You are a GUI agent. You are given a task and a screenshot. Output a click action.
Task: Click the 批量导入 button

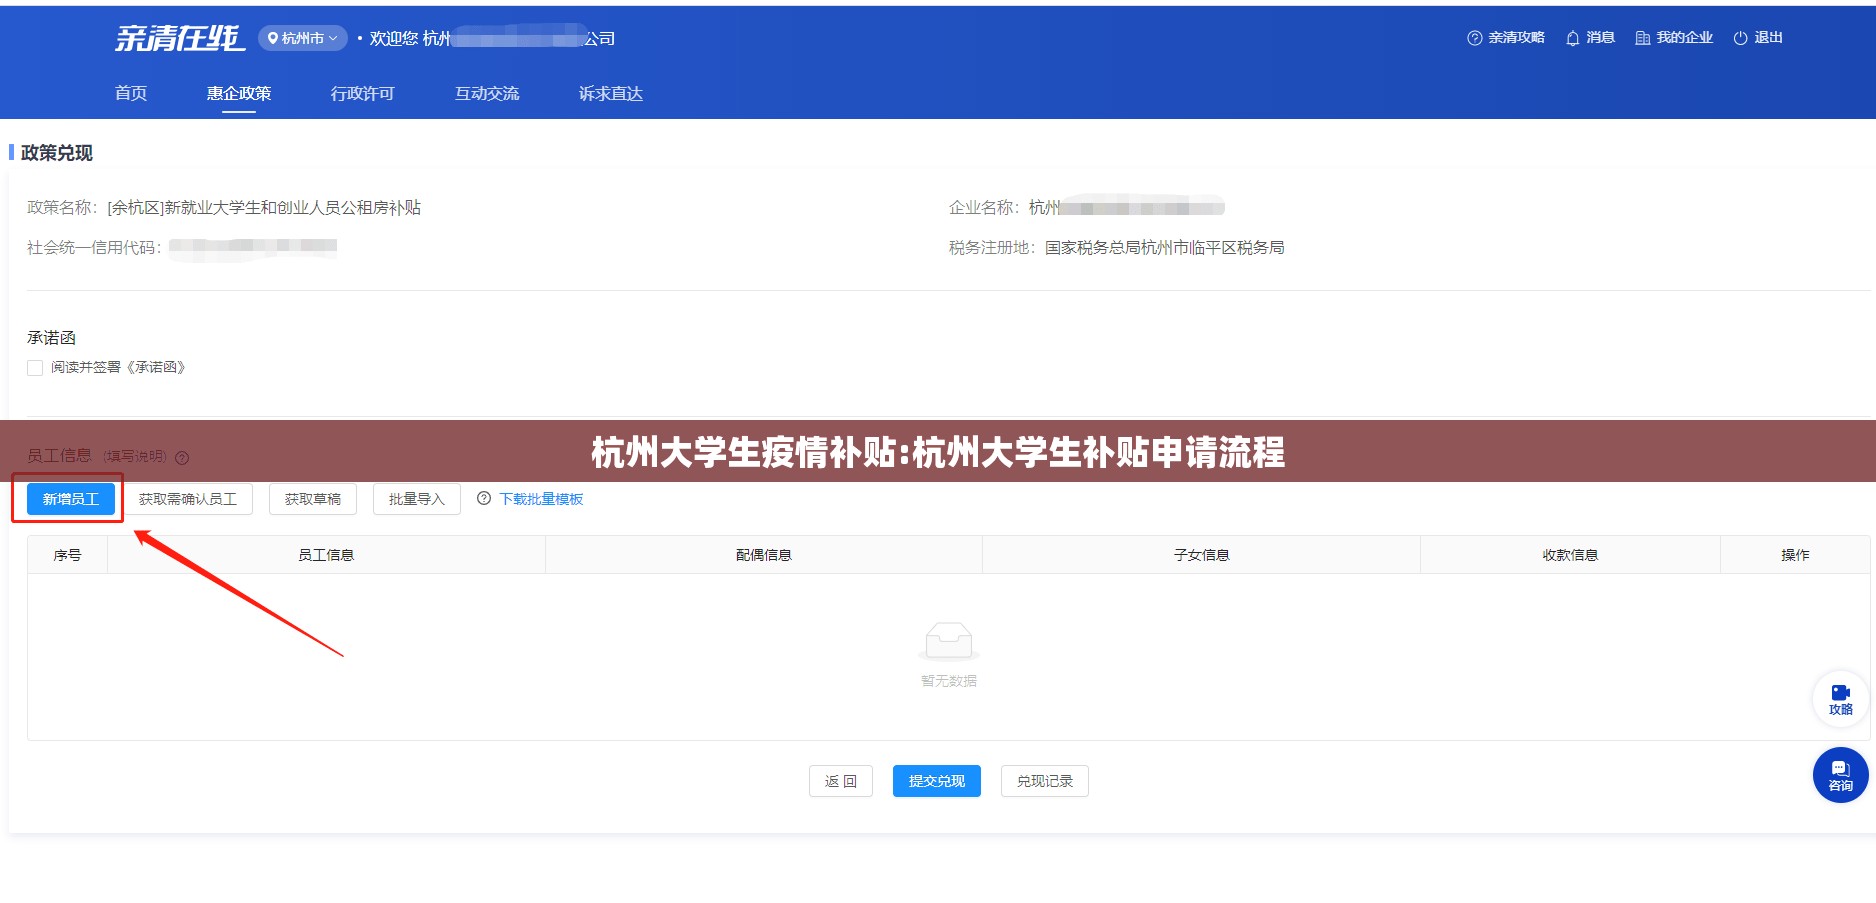[416, 499]
